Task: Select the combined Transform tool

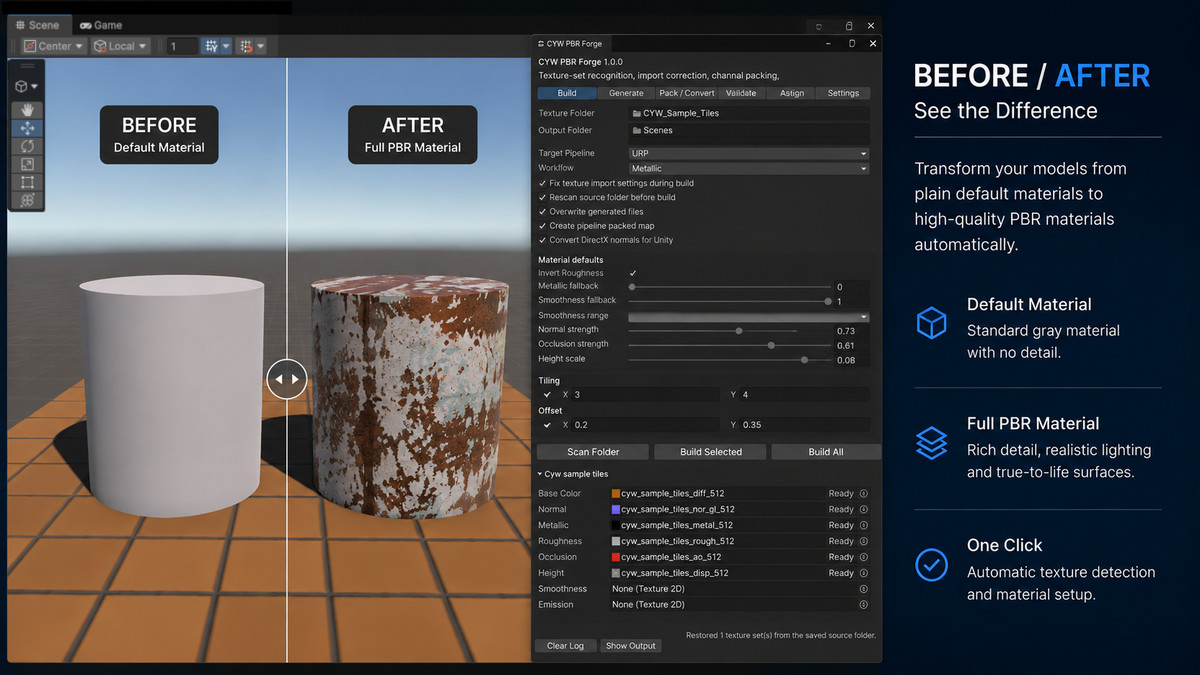Action: 27,200
